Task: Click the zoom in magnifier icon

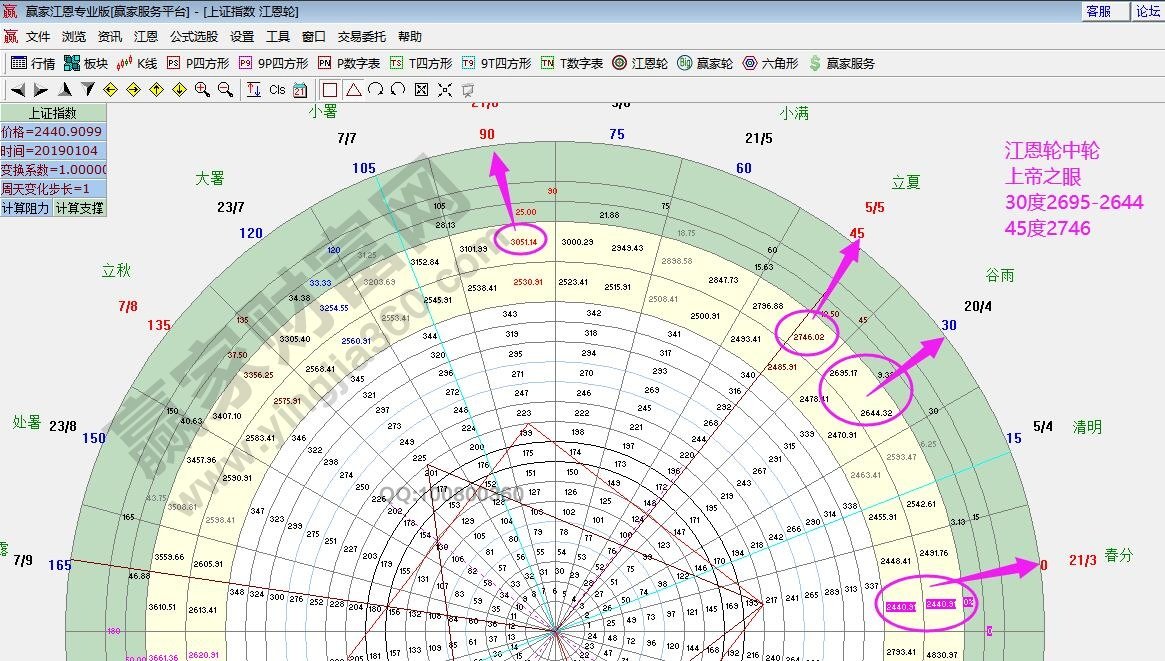Action: tap(202, 90)
